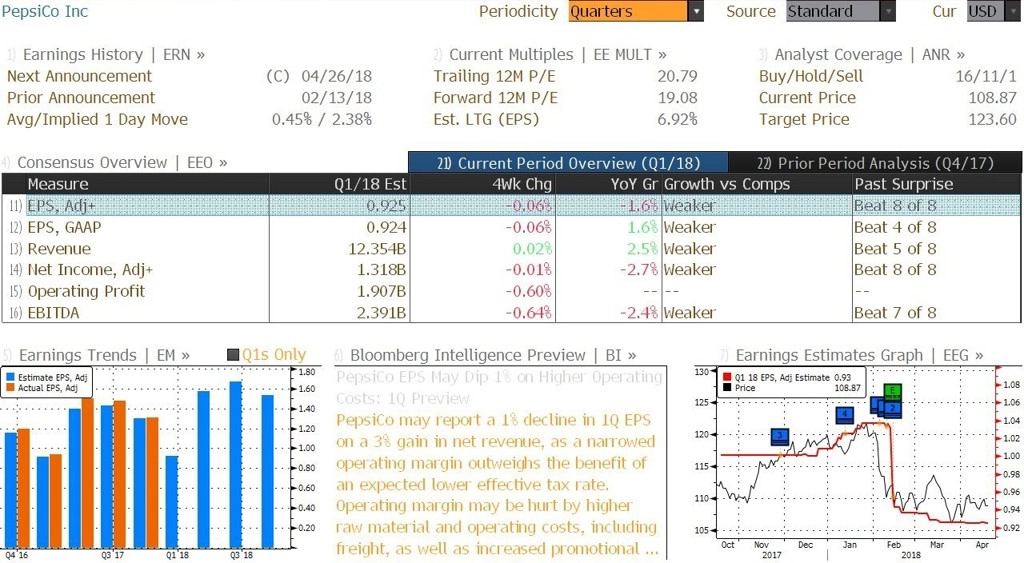
Task: Click the blue marker 3 on estimates graph
Action: [x=780, y=436]
